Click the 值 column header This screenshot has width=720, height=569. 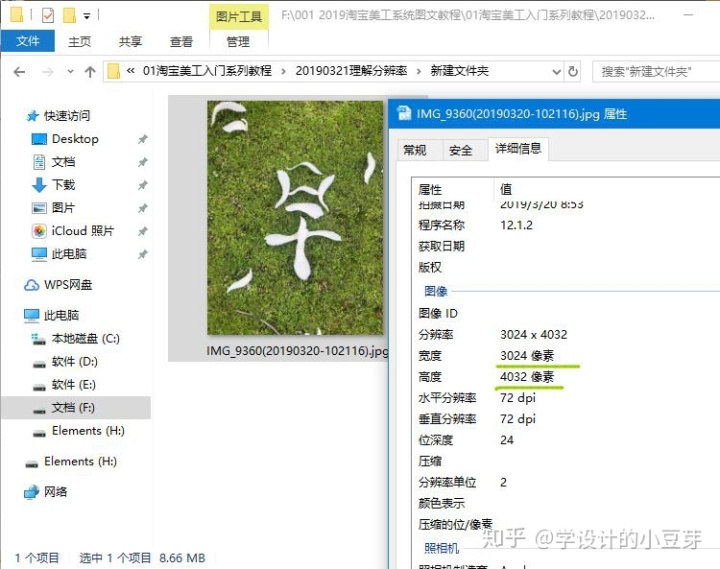[x=506, y=189]
